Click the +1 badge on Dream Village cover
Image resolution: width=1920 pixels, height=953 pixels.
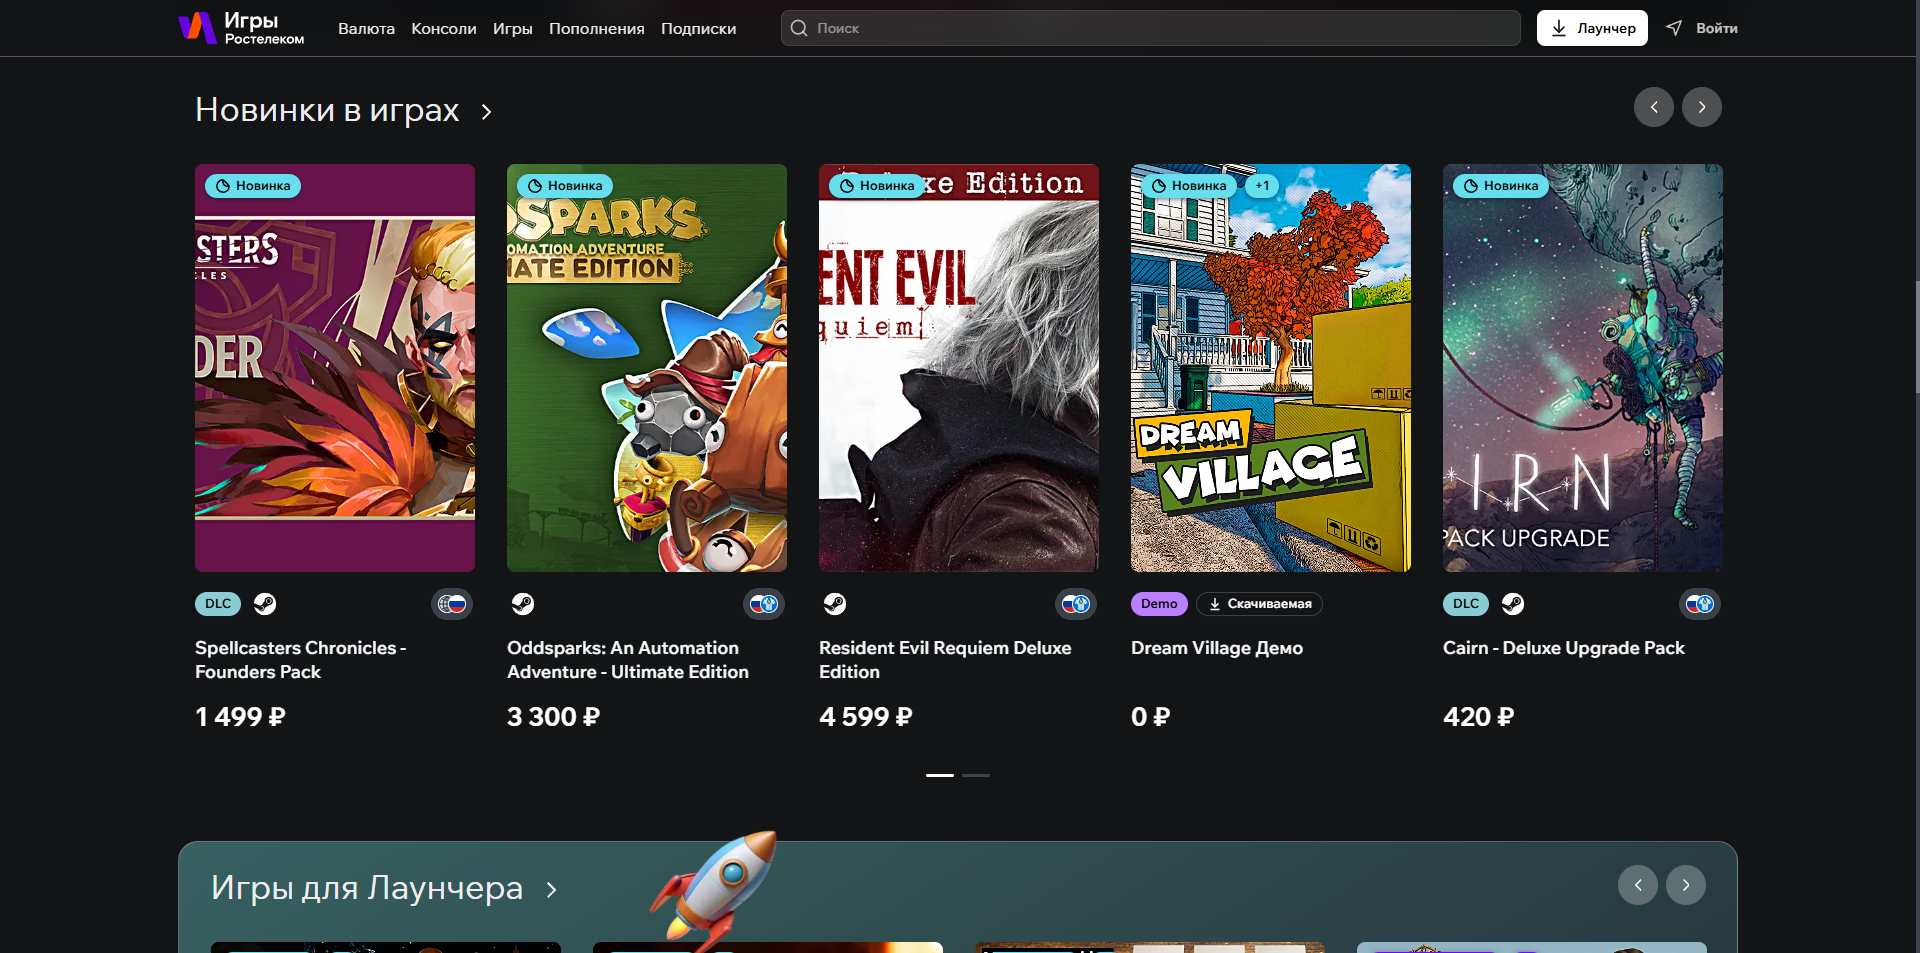[x=1262, y=186]
